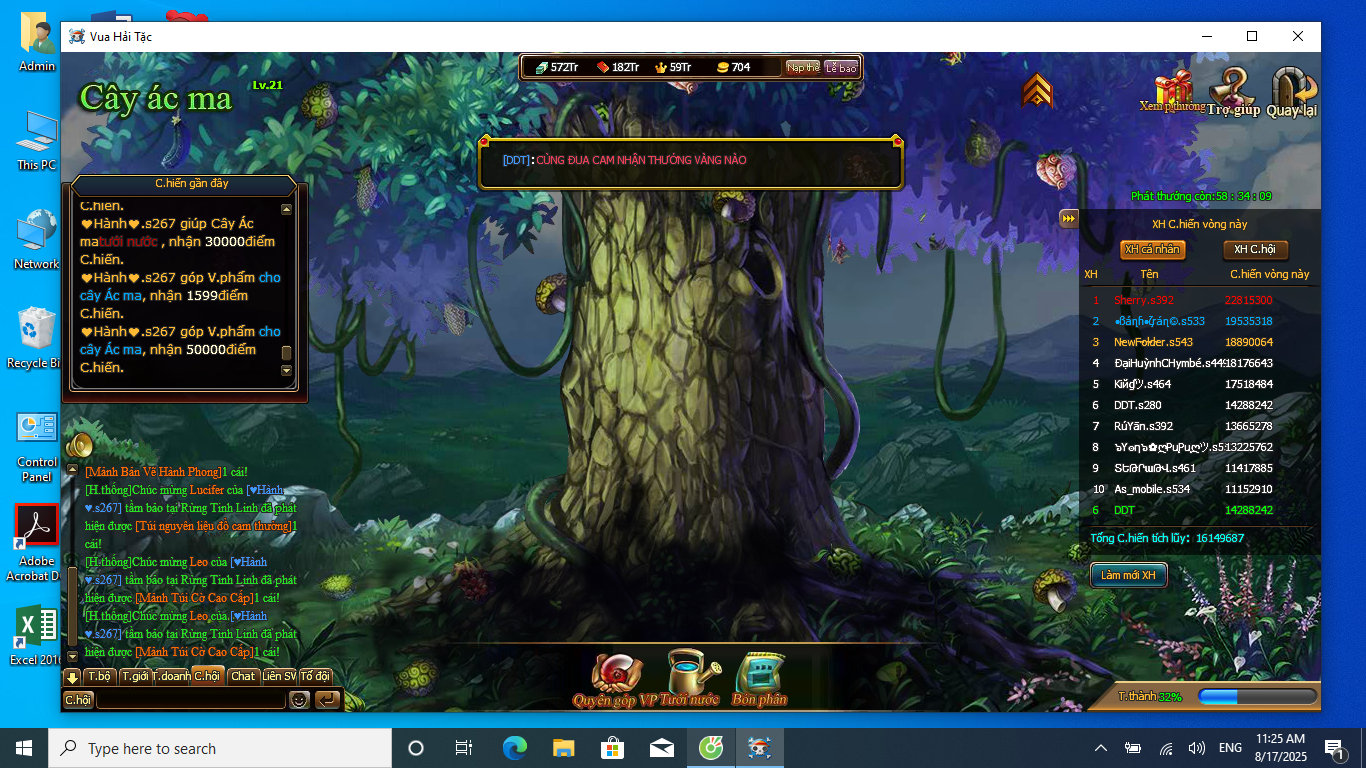The height and width of the screenshot is (768, 1366).
Task: Click the T.thành progress bar
Action: (x=1258, y=696)
